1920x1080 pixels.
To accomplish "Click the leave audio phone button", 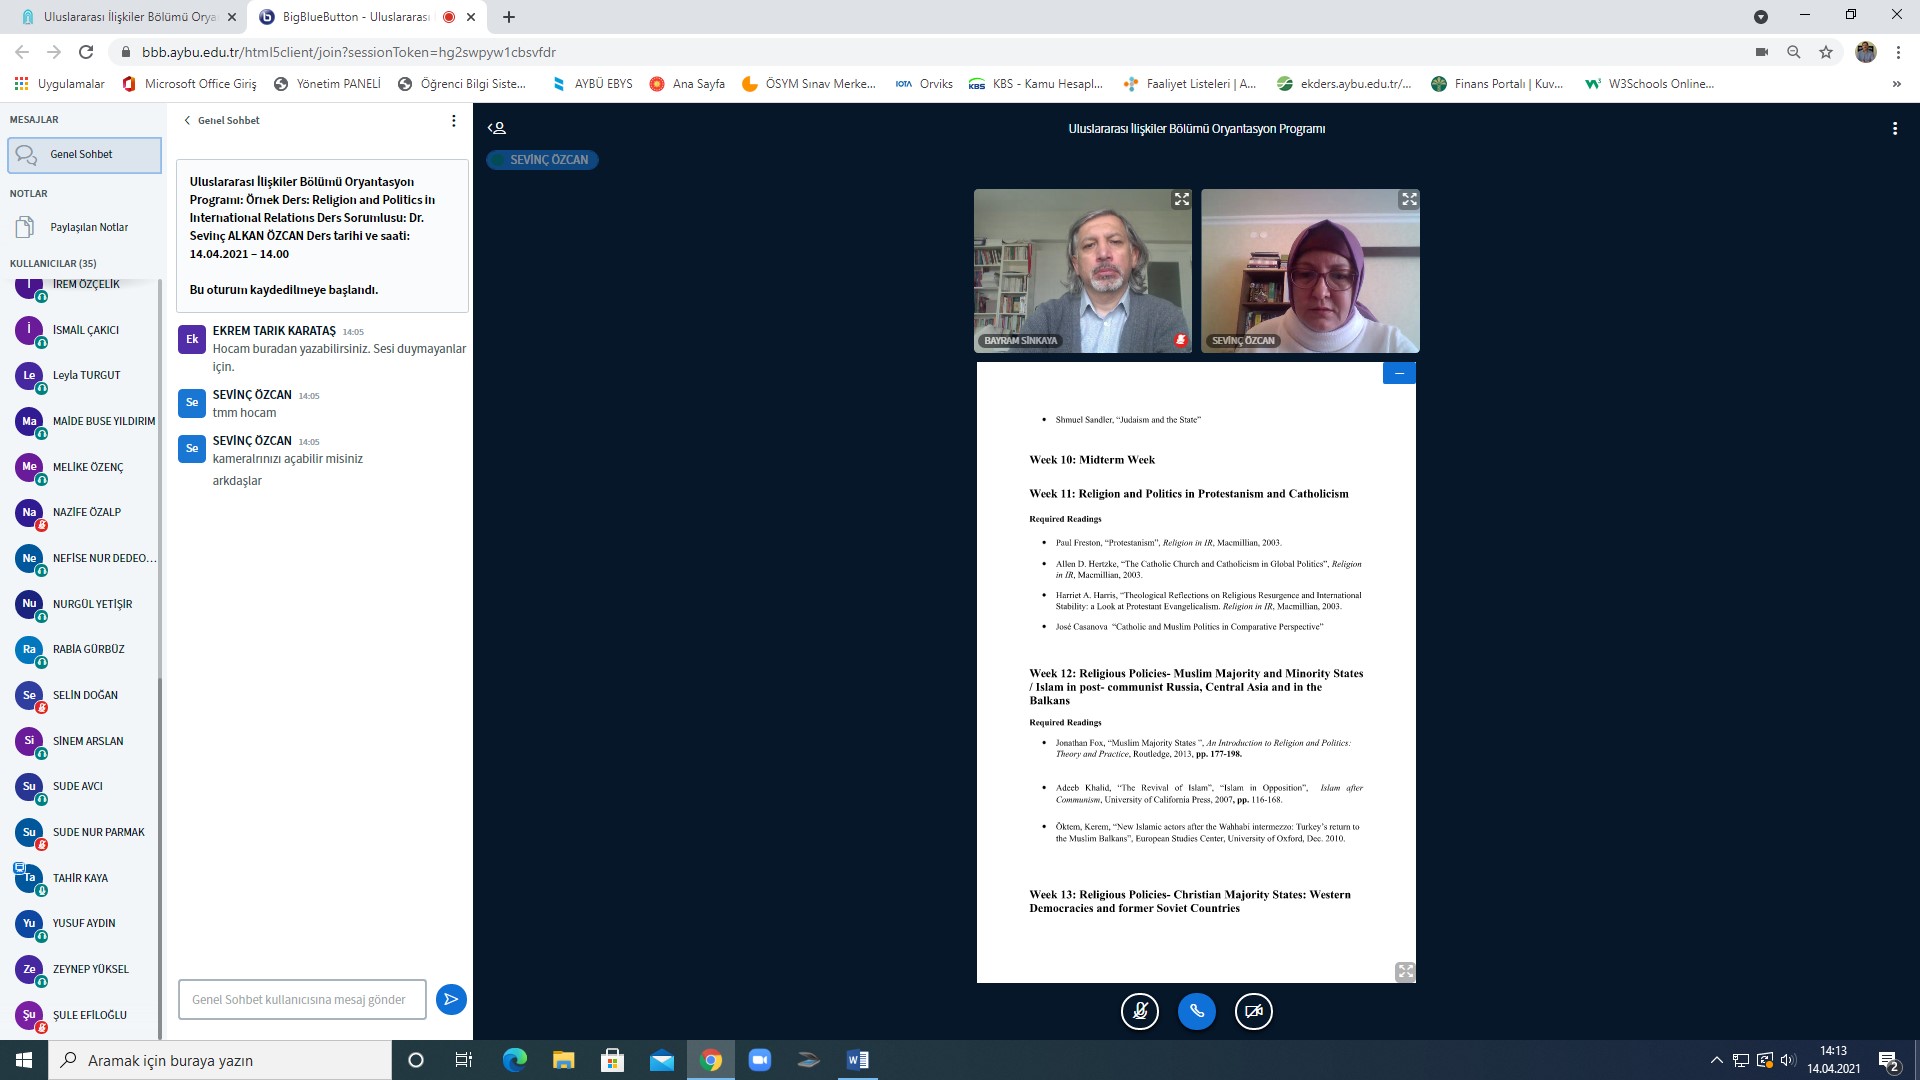I will click(1196, 1011).
